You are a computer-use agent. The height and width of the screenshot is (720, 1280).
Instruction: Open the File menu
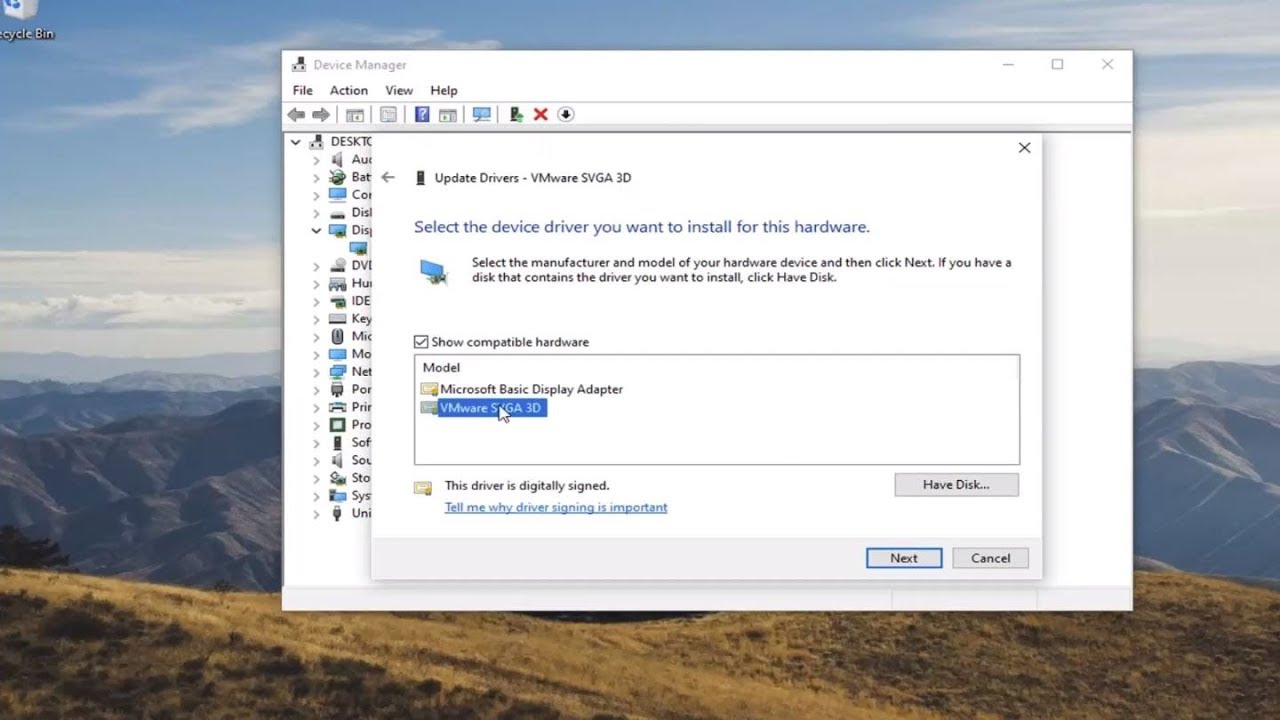pyautogui.click(x=302, y=90)
